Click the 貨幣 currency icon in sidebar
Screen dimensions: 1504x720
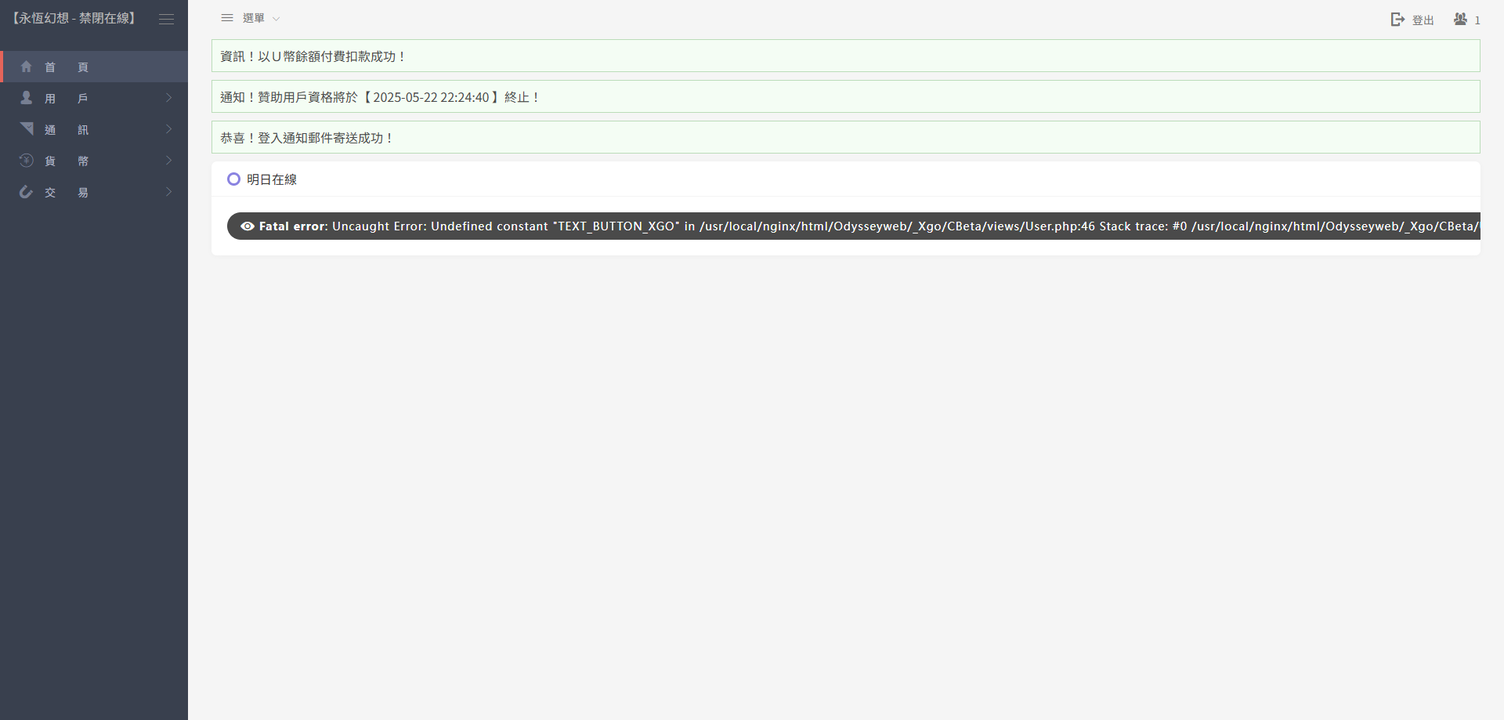pos(27,160)
